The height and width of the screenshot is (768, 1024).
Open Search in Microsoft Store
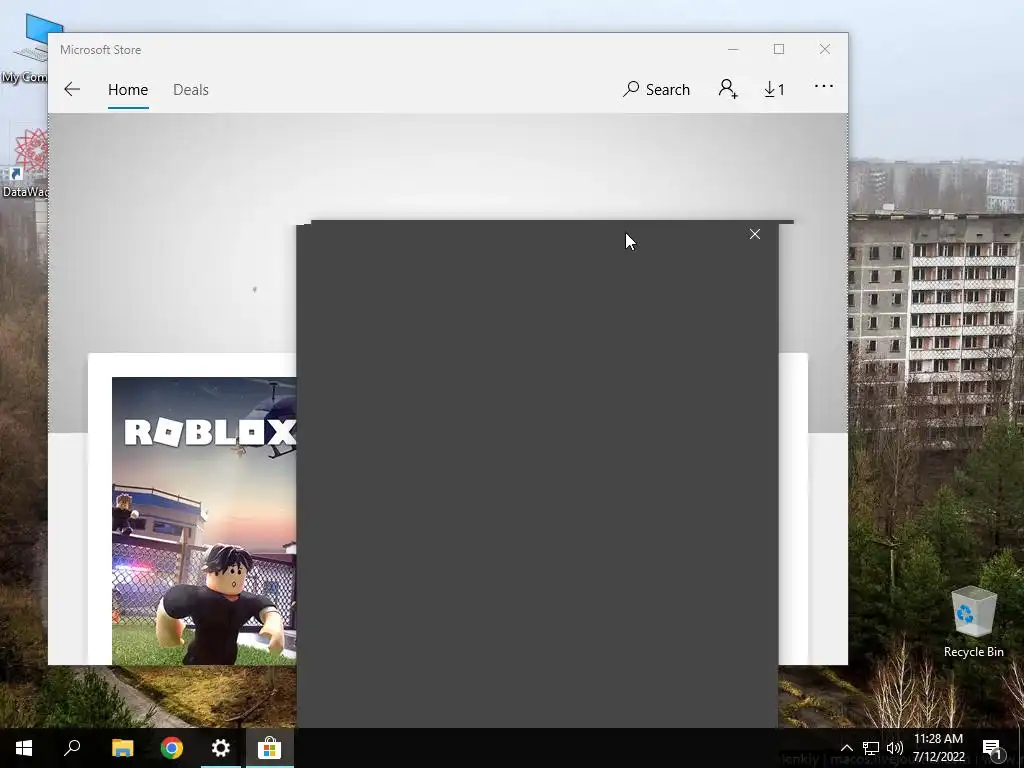click(656, 89)
